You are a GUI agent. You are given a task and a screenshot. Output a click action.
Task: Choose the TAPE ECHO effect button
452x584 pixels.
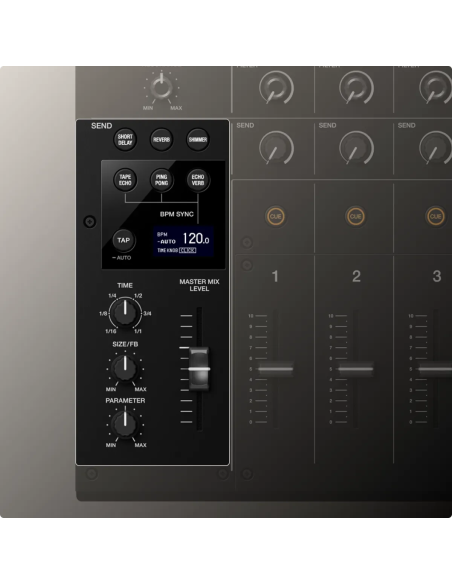click(x=125, y=180)
